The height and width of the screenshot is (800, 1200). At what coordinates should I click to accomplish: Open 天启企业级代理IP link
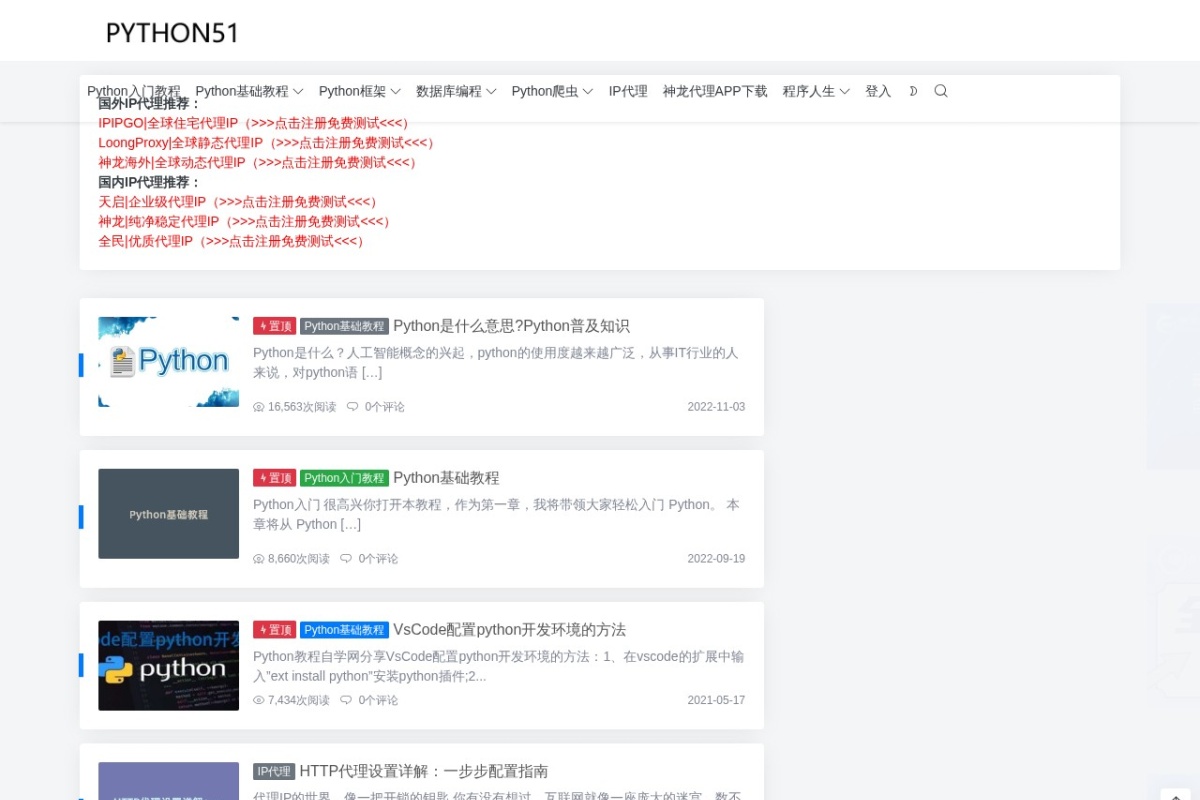click(240, 202)
